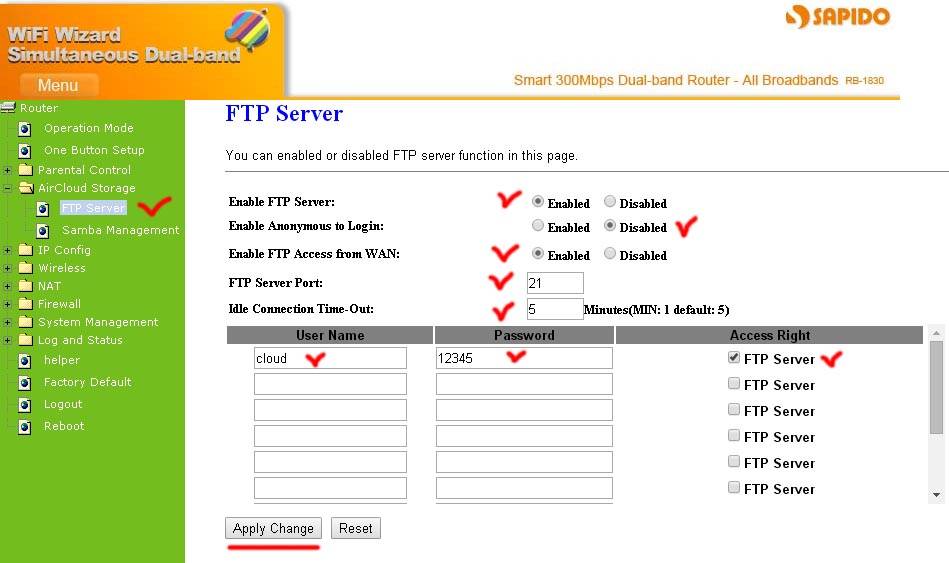Expand the Parental Control tree node
Image resolution: width=949 pixels, height=563 pixels.
click(8, 170)
